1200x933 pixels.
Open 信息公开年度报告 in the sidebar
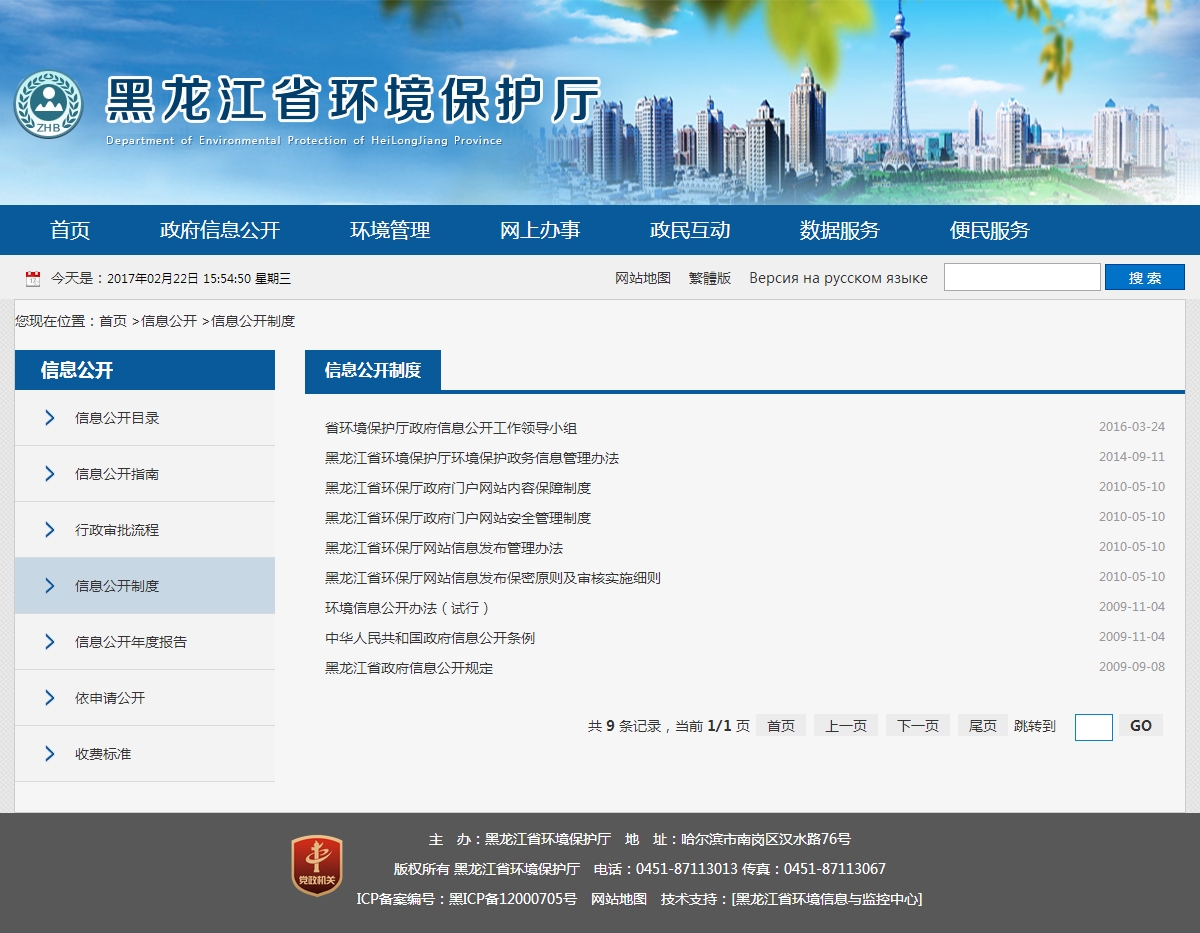(130, 642)
